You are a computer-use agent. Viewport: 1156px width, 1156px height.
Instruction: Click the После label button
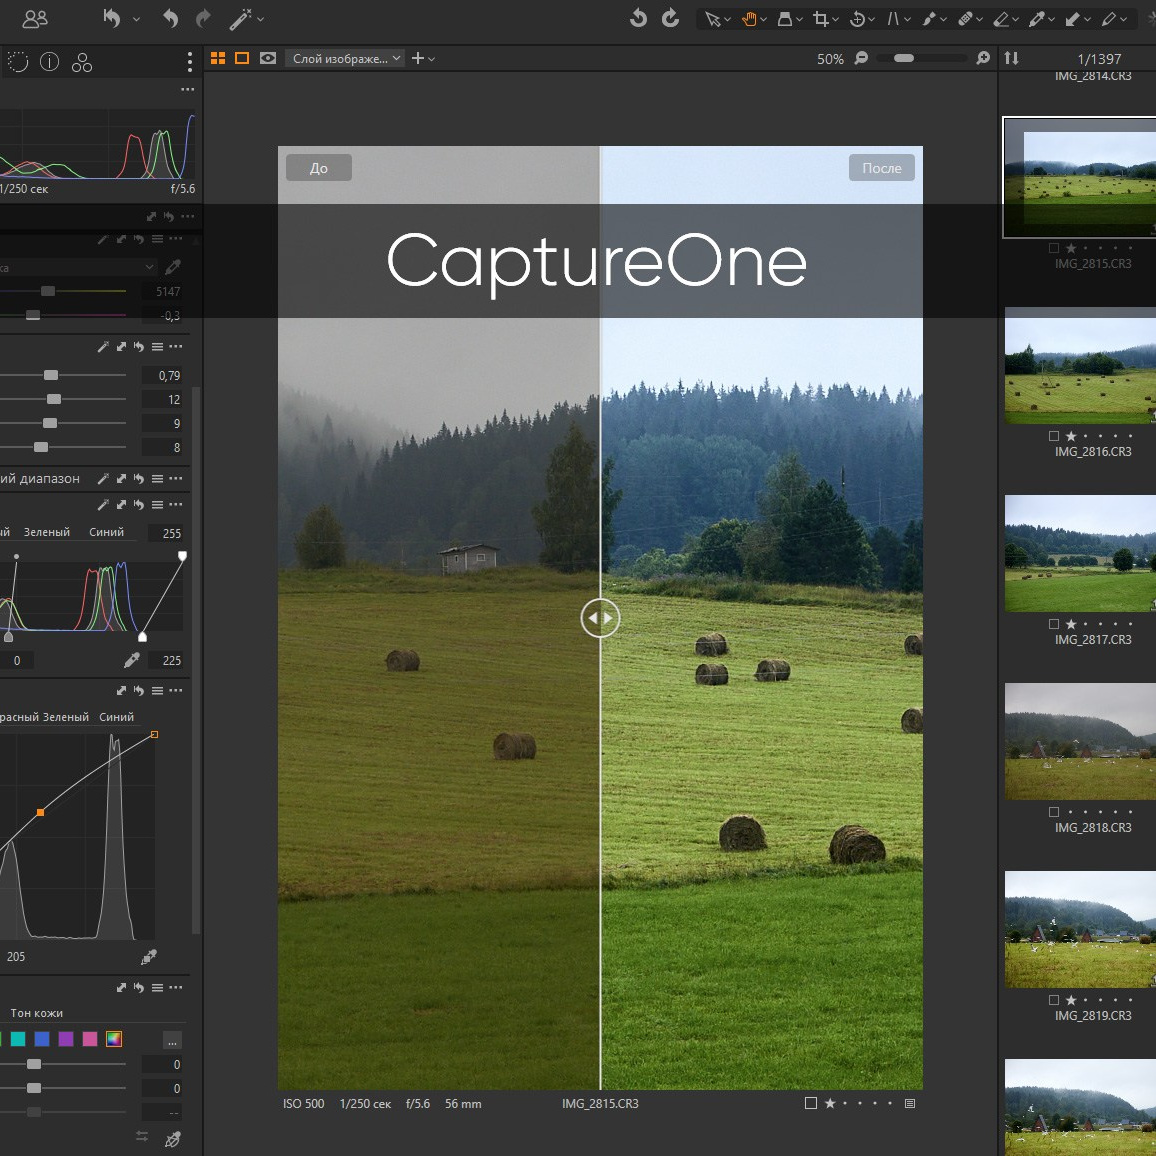pyautogui.click(x=881, y=168)
